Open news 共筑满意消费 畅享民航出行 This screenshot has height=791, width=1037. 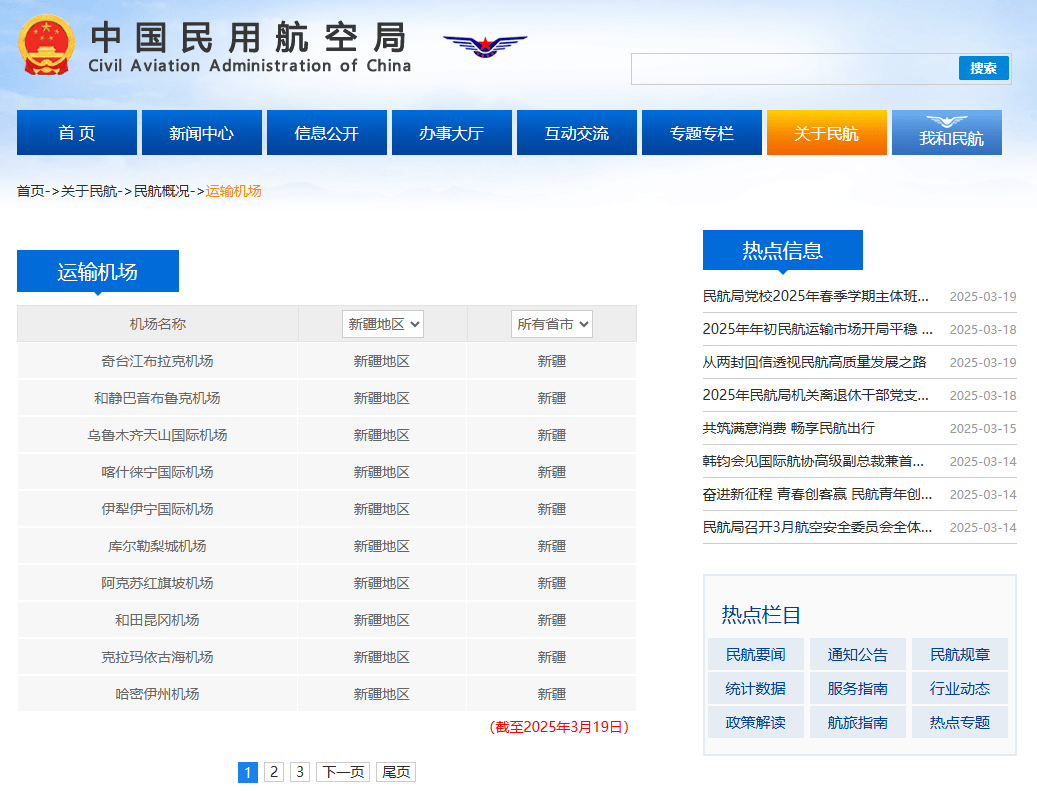coord(788,428)
